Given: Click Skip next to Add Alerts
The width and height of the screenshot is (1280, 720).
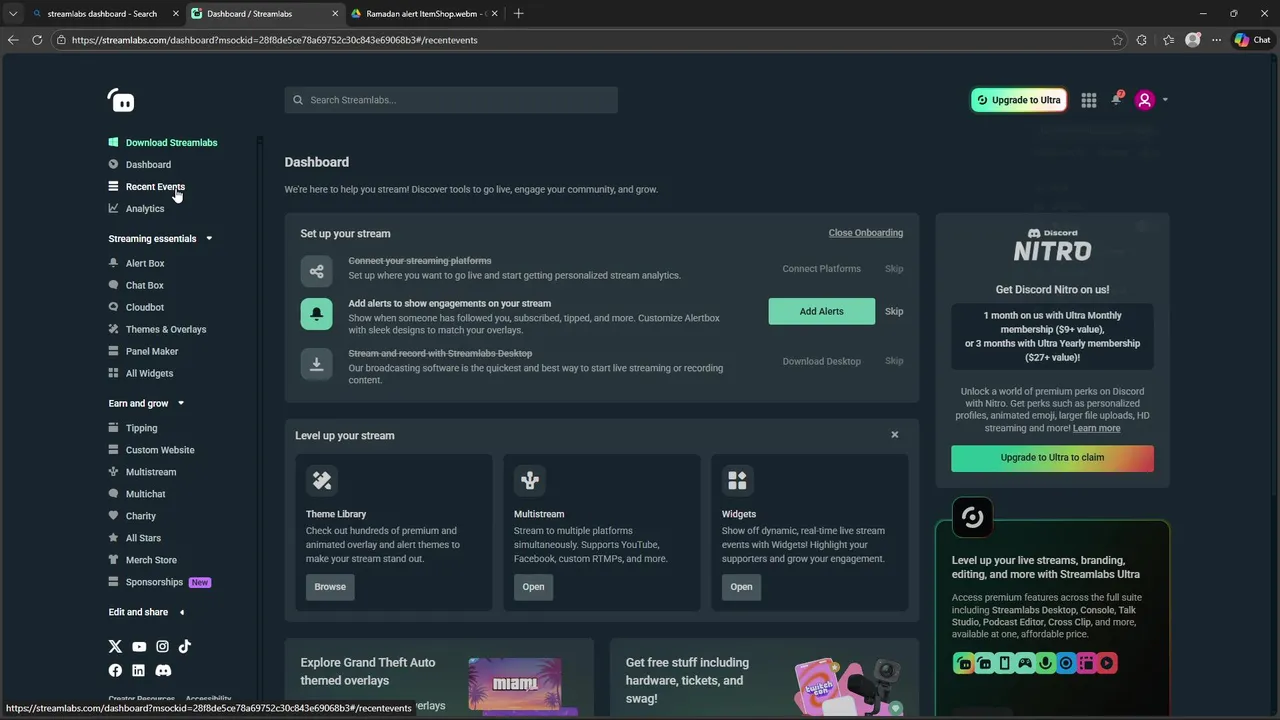Looking at the screenshot, I should click(x=894, y=312).
